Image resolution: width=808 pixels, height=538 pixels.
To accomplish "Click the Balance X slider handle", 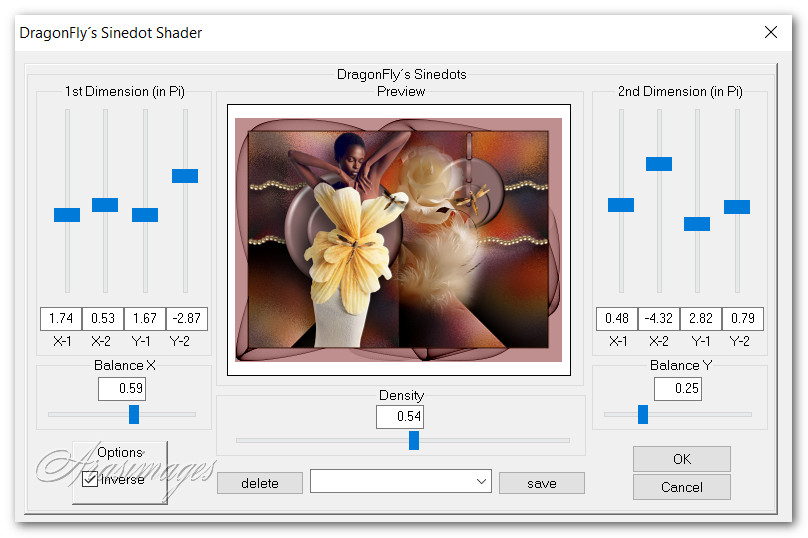I will [x=134, y=414].
